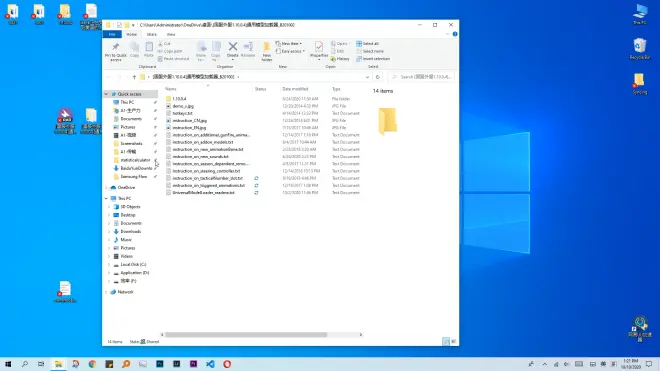660x371 pixels.
Task: Pin to Quick access in the ribbon
Action: (x=116, y=51)
